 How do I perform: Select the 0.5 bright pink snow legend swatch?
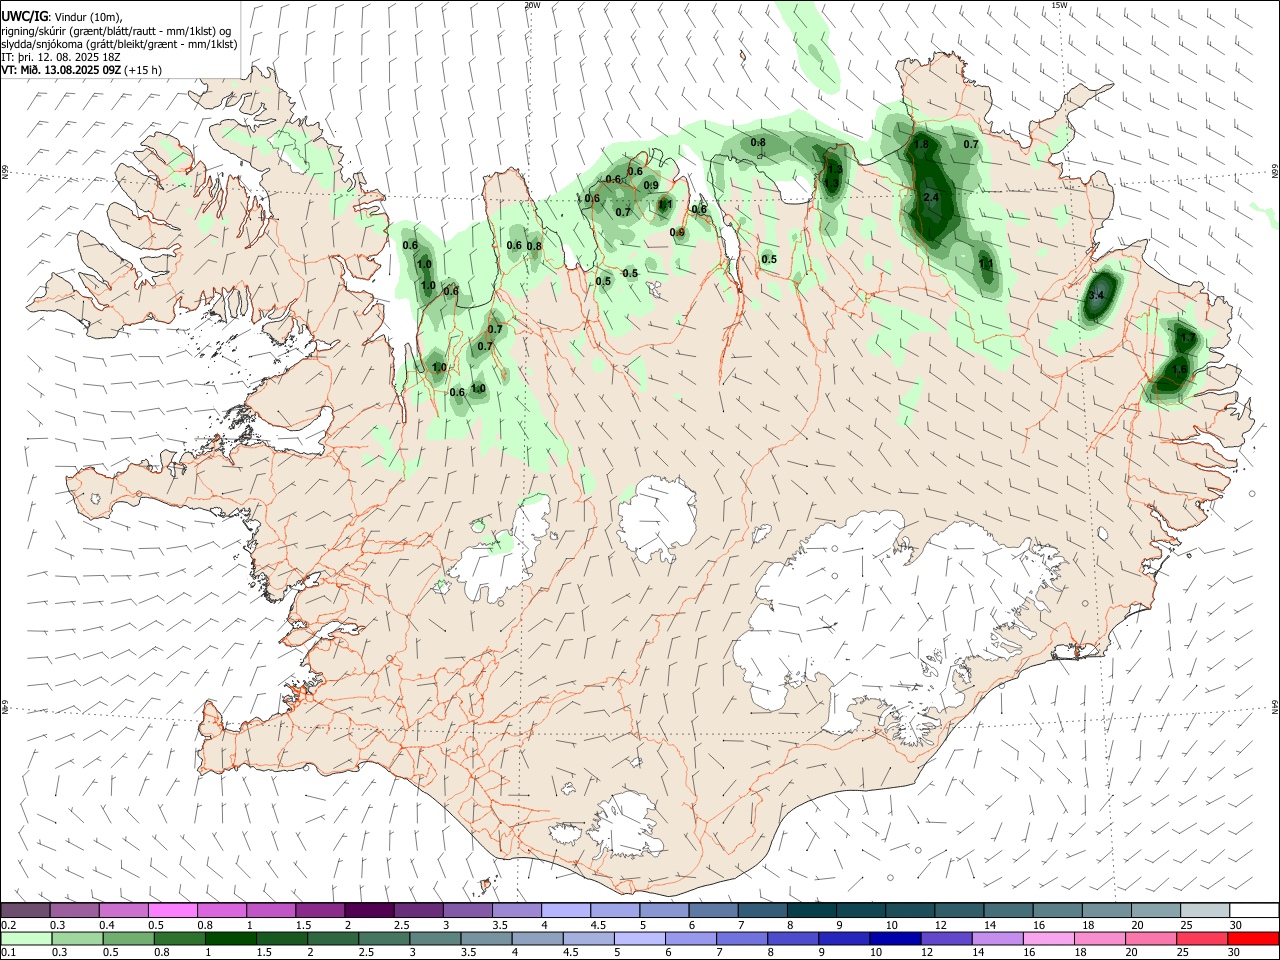(174, 911)
